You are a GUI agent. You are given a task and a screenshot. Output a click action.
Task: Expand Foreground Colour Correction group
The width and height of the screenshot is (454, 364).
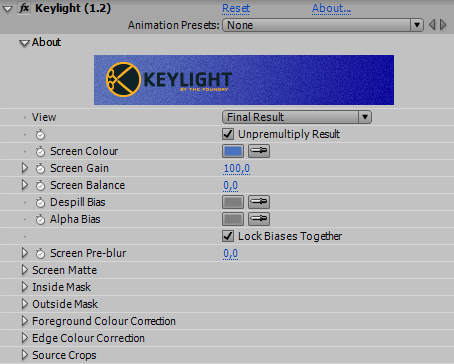(24, 321)
